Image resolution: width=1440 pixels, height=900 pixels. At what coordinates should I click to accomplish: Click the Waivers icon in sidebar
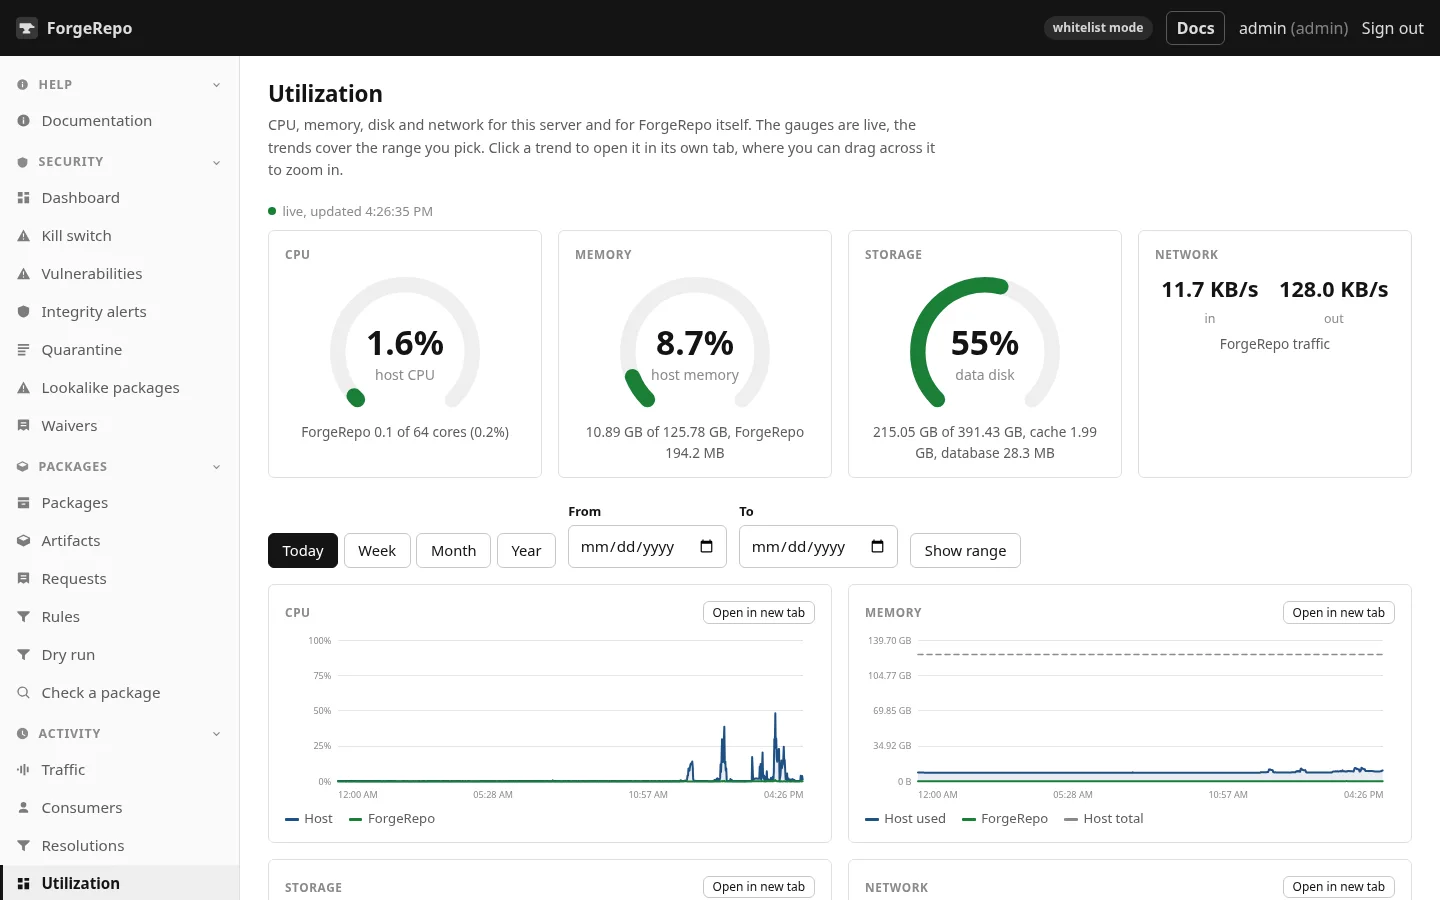pos(23,426)
